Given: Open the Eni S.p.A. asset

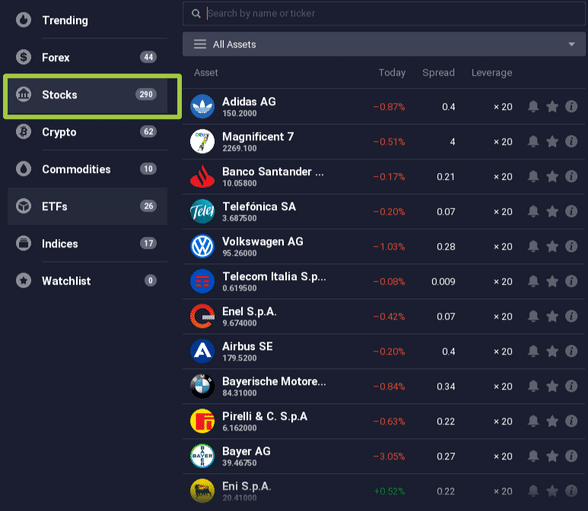Looking at the screenshot, I should click(x=384, y=491).
